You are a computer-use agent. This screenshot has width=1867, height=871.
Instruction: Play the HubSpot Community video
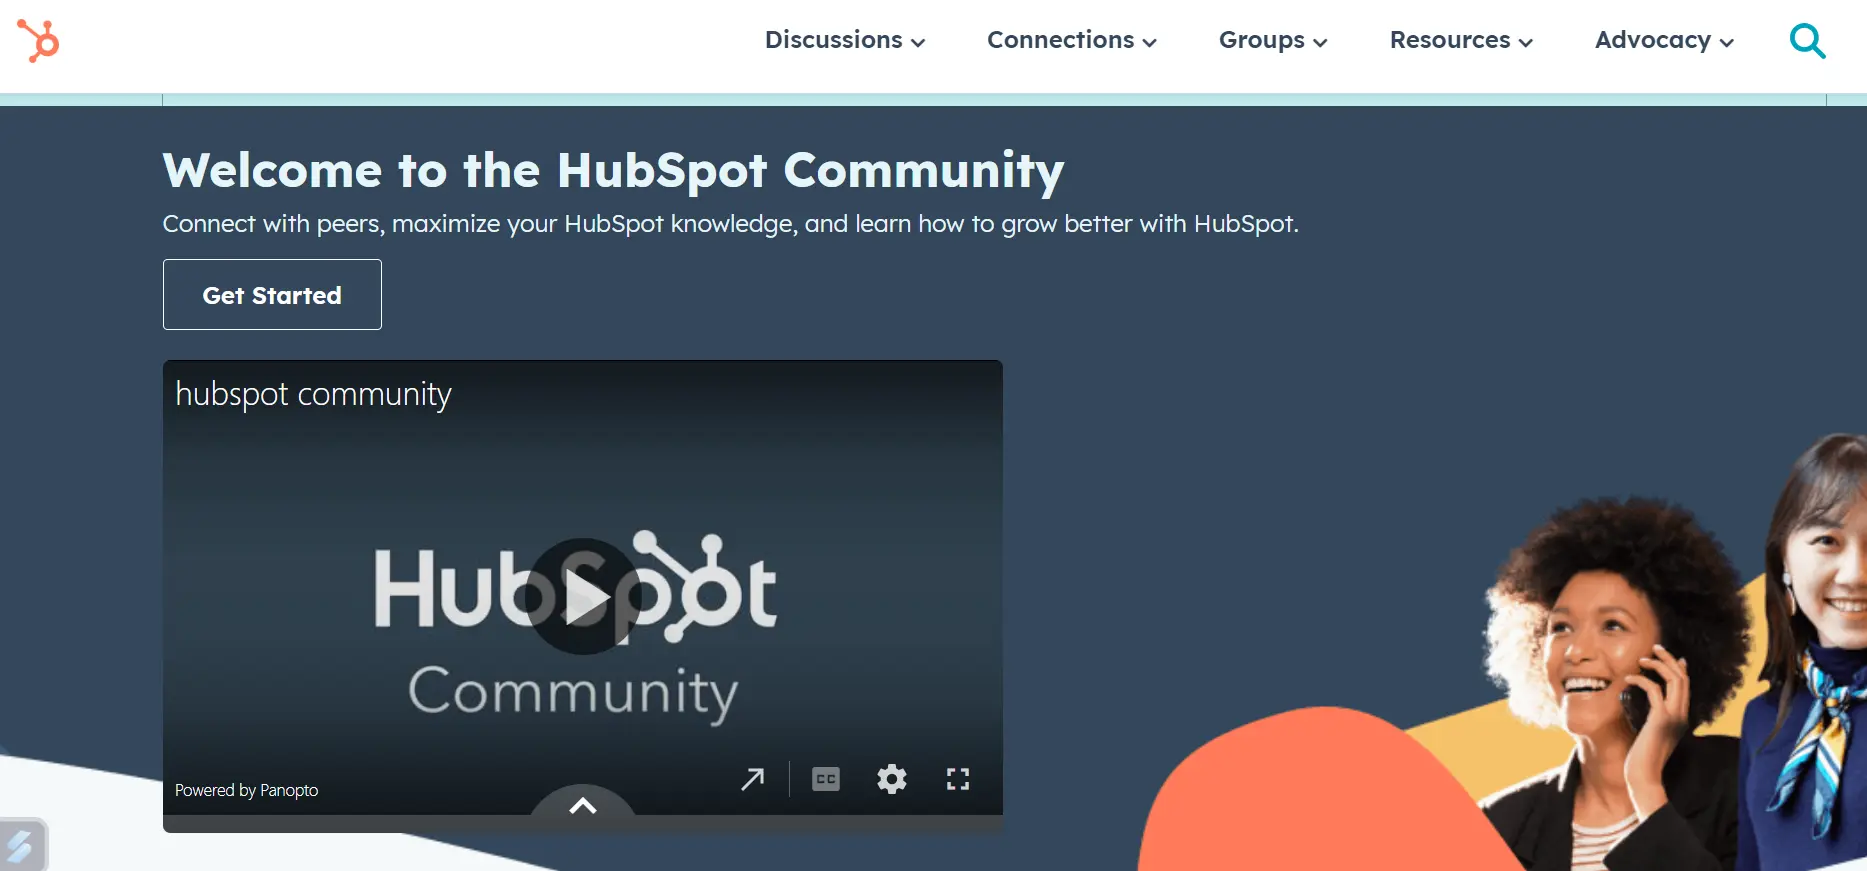pos(584,597)
